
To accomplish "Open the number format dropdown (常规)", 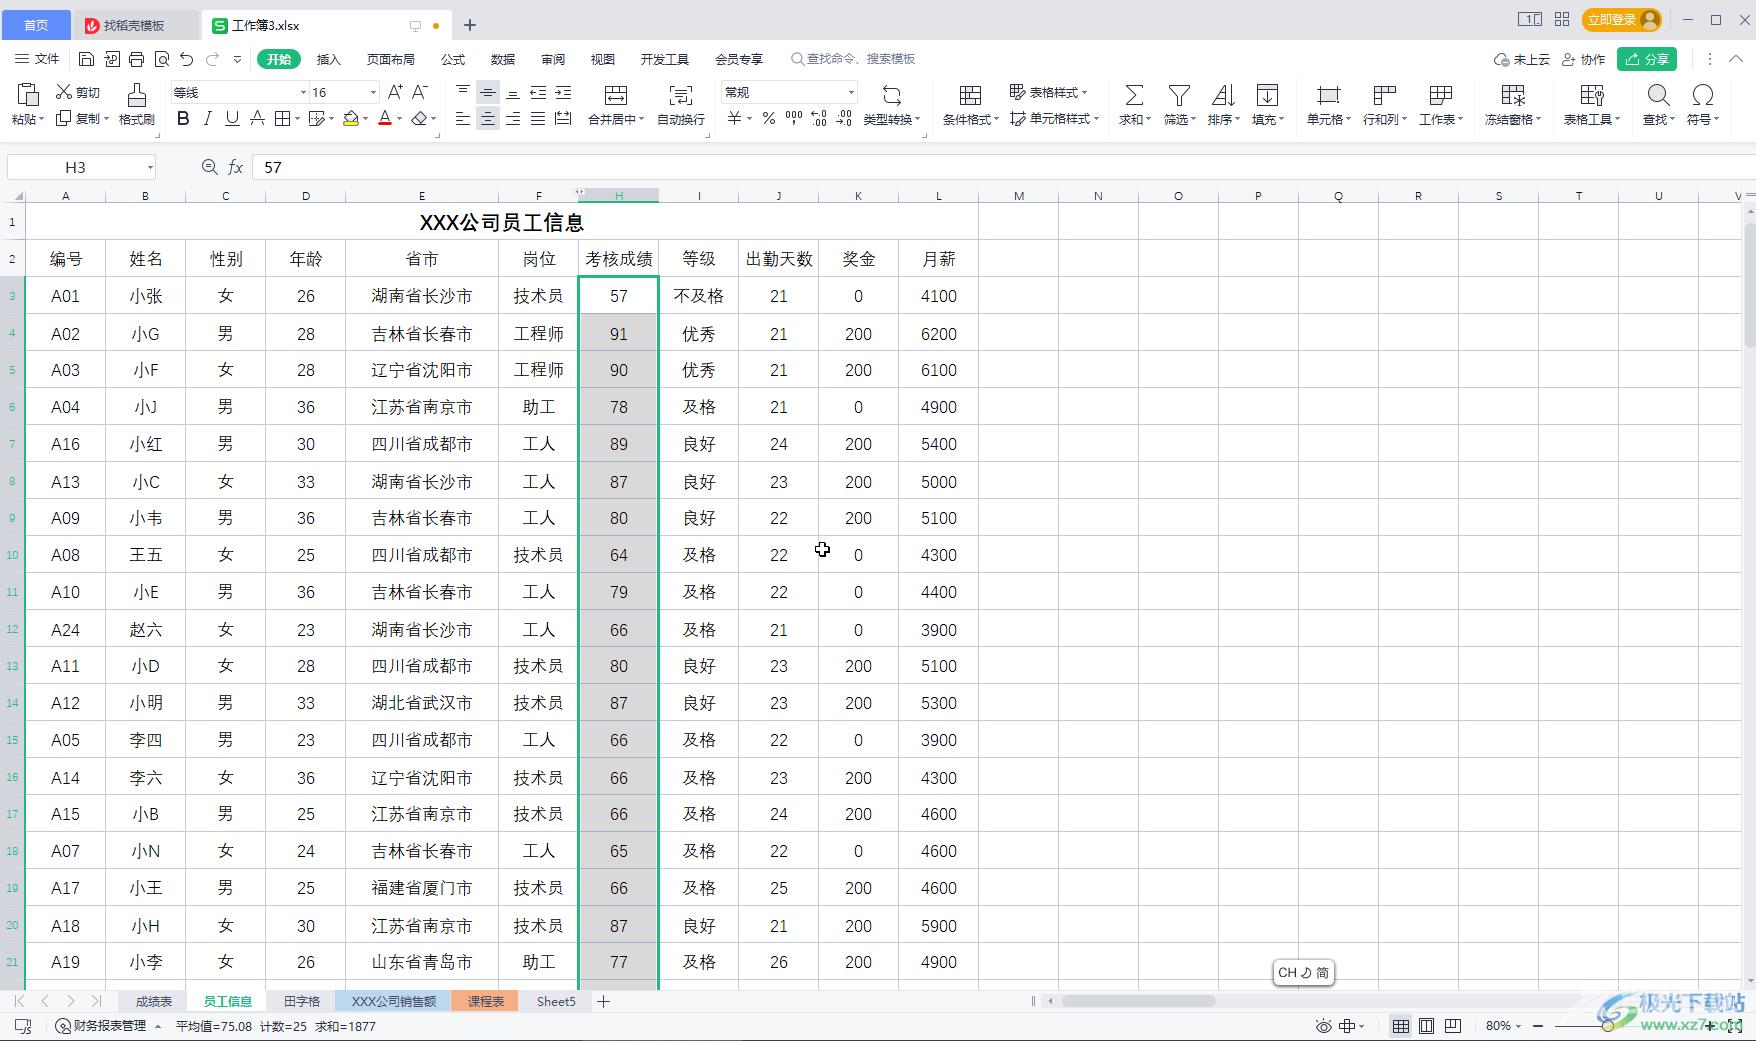I will click(851, 92).
